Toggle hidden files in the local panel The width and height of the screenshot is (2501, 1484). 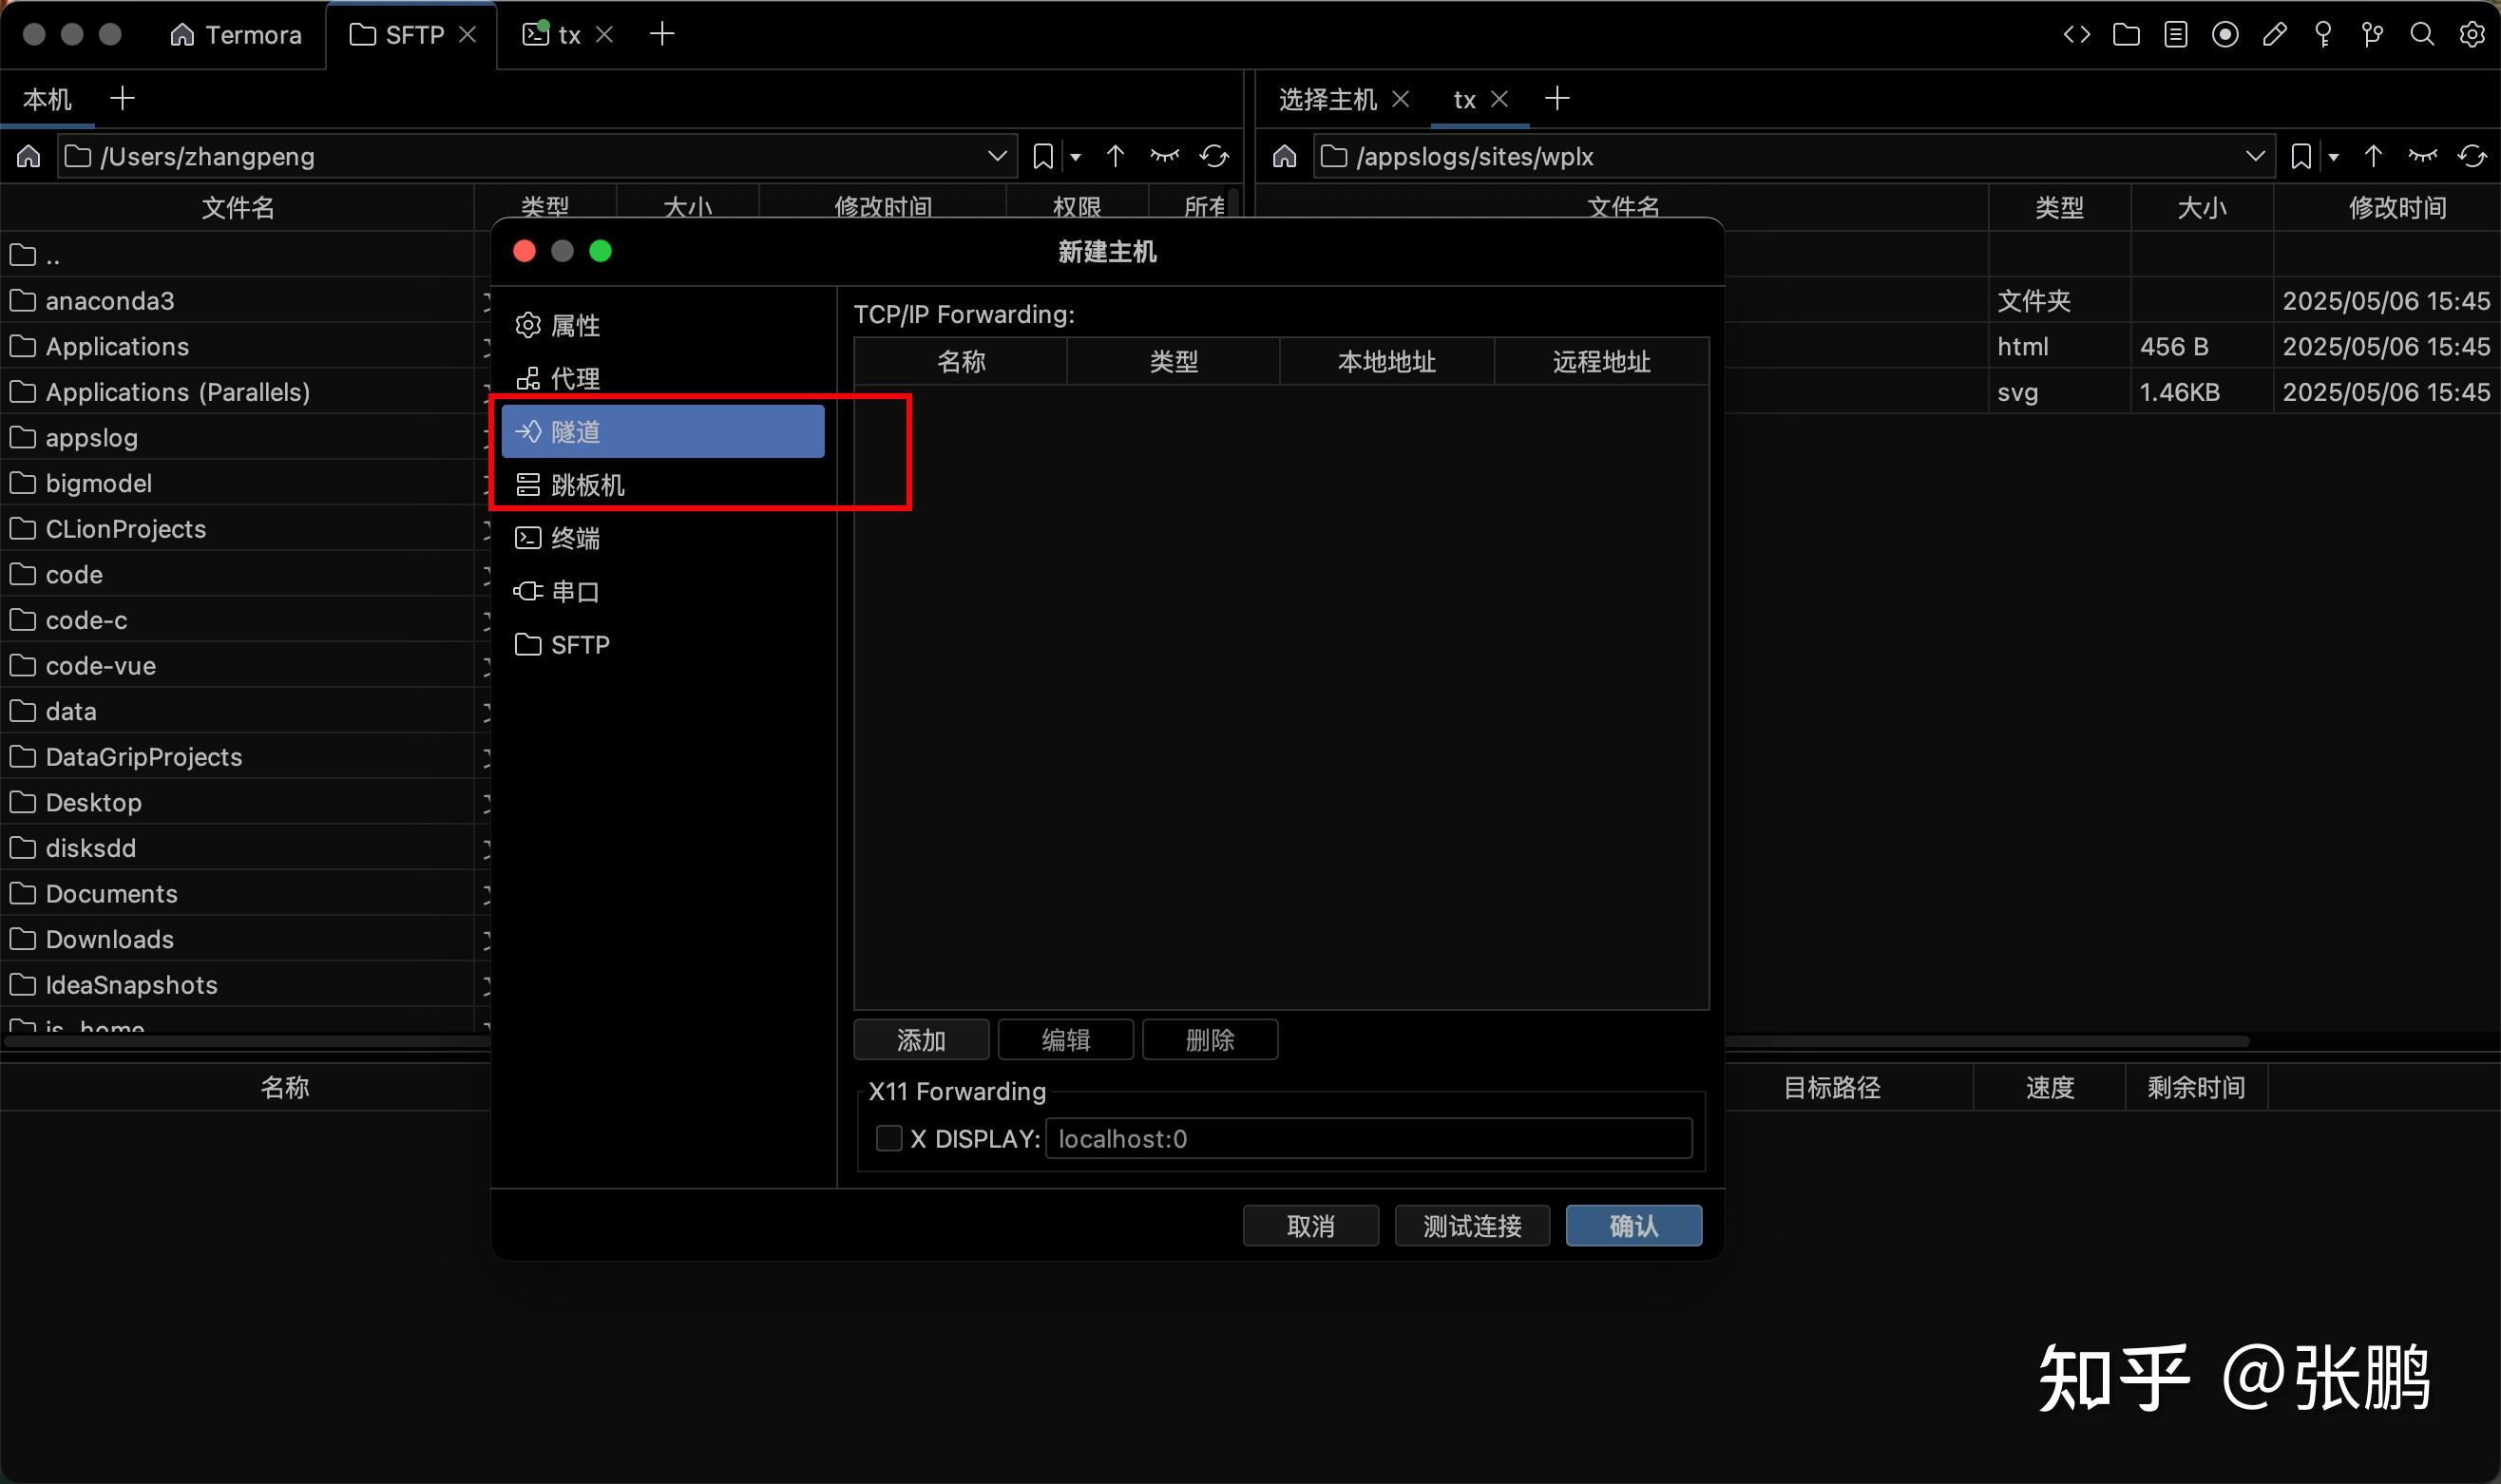coord(1163,156)
